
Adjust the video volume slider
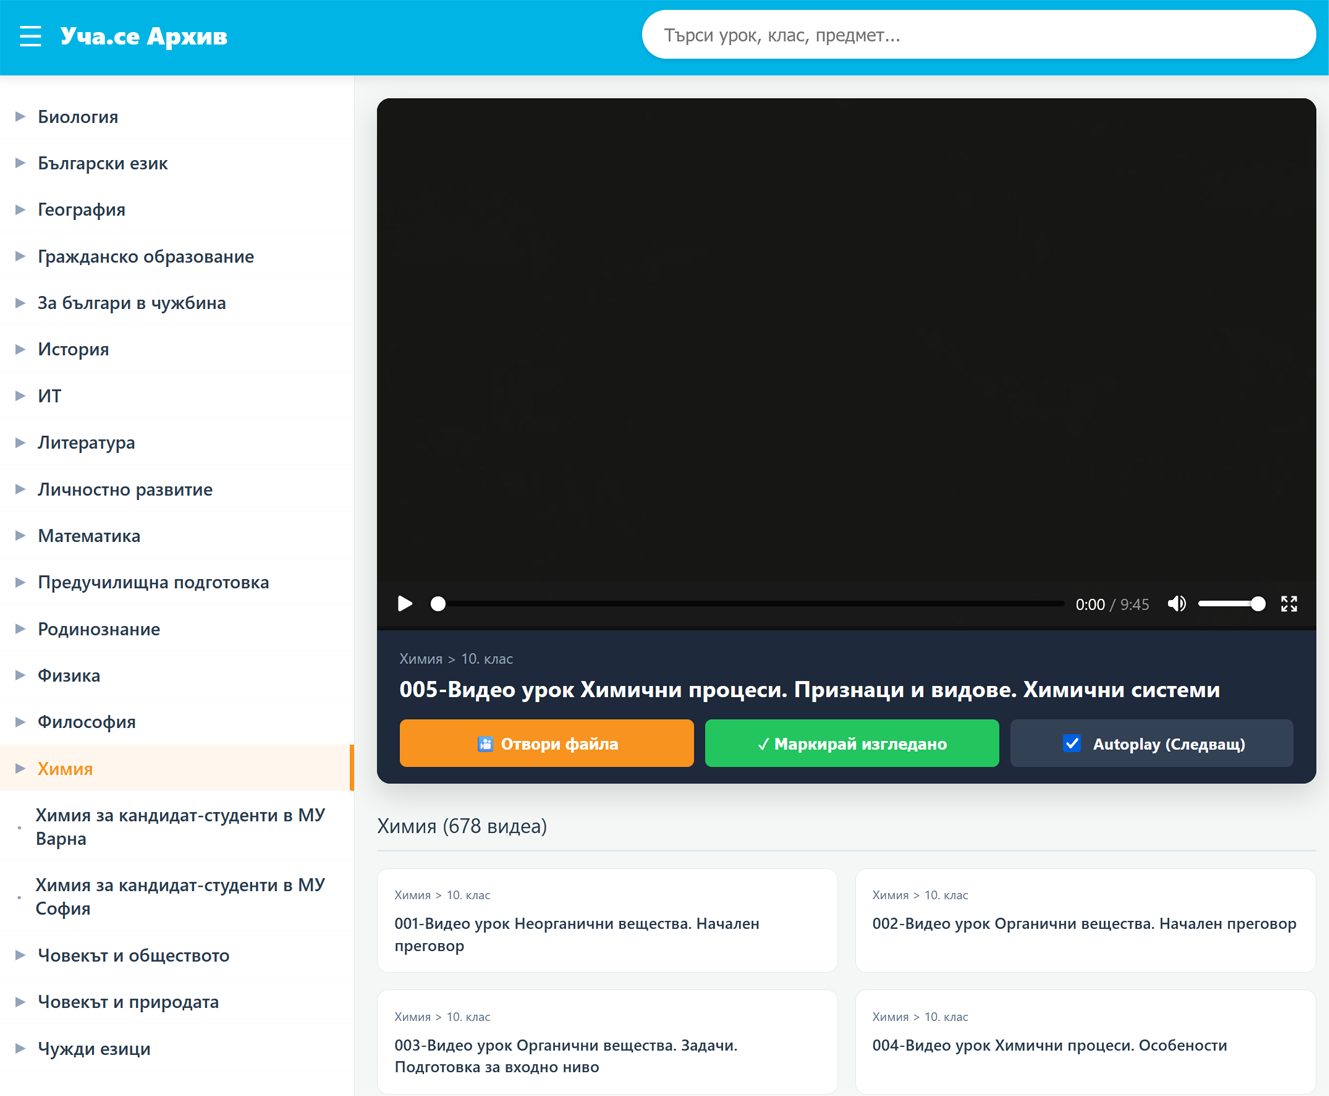pos(1232,604)
